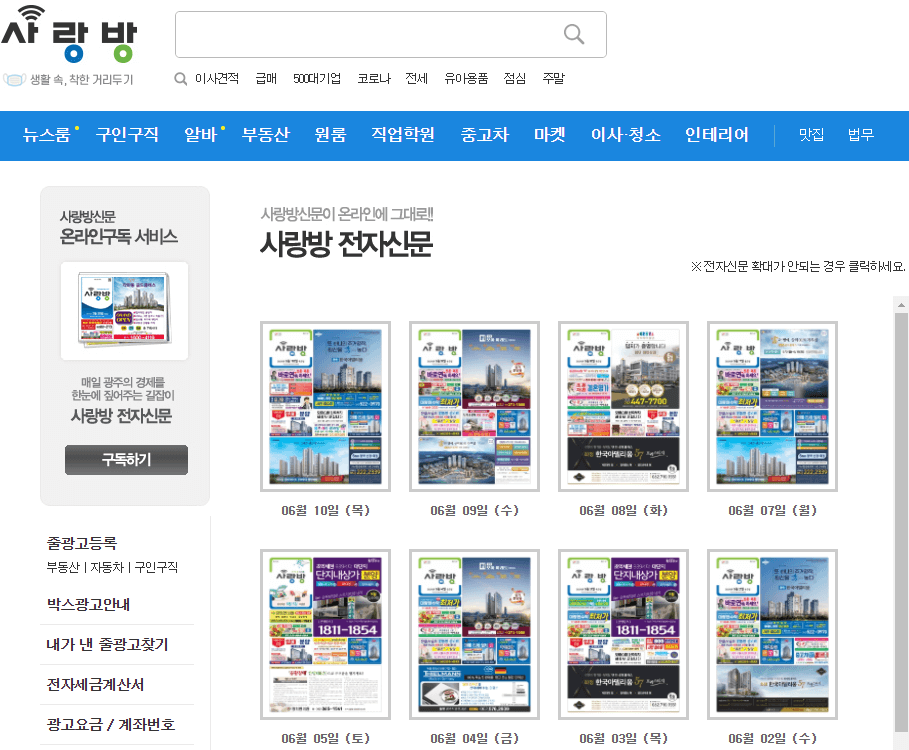This screenshot has width=909, height=750.
Task: Open the 중고차 section
Action: point(485,135)
